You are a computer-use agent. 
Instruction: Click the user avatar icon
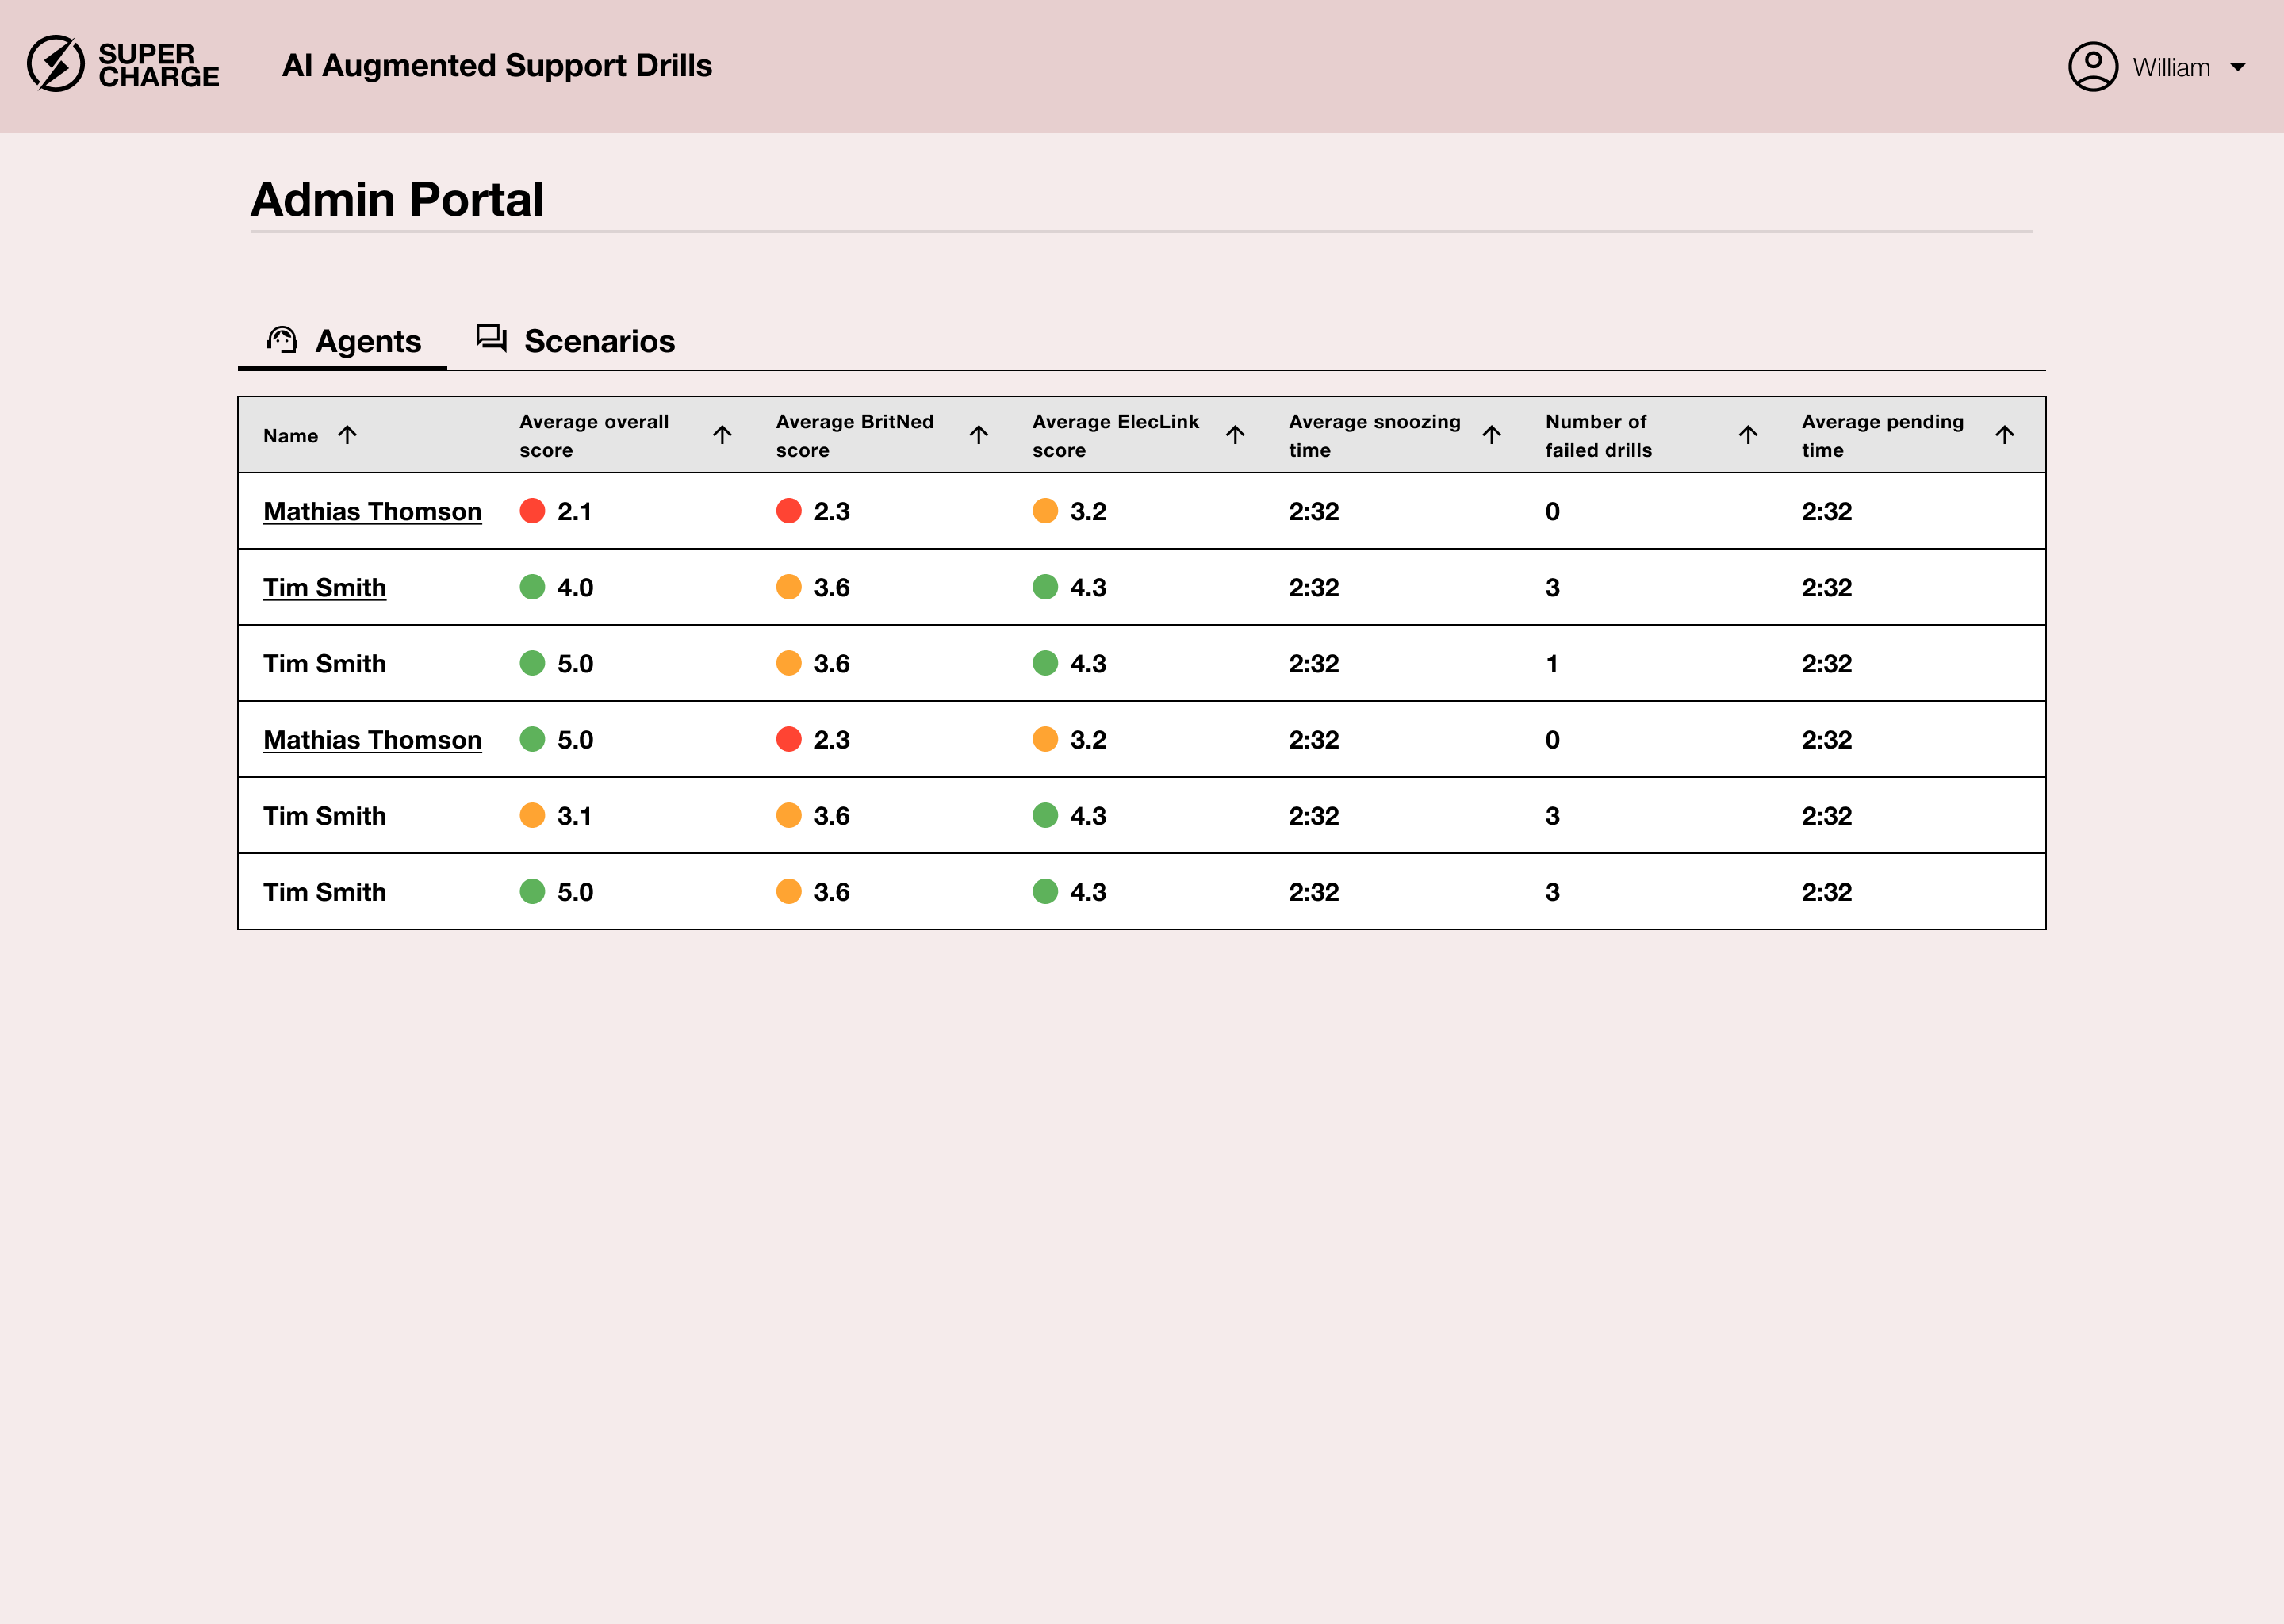[2092, 66]
